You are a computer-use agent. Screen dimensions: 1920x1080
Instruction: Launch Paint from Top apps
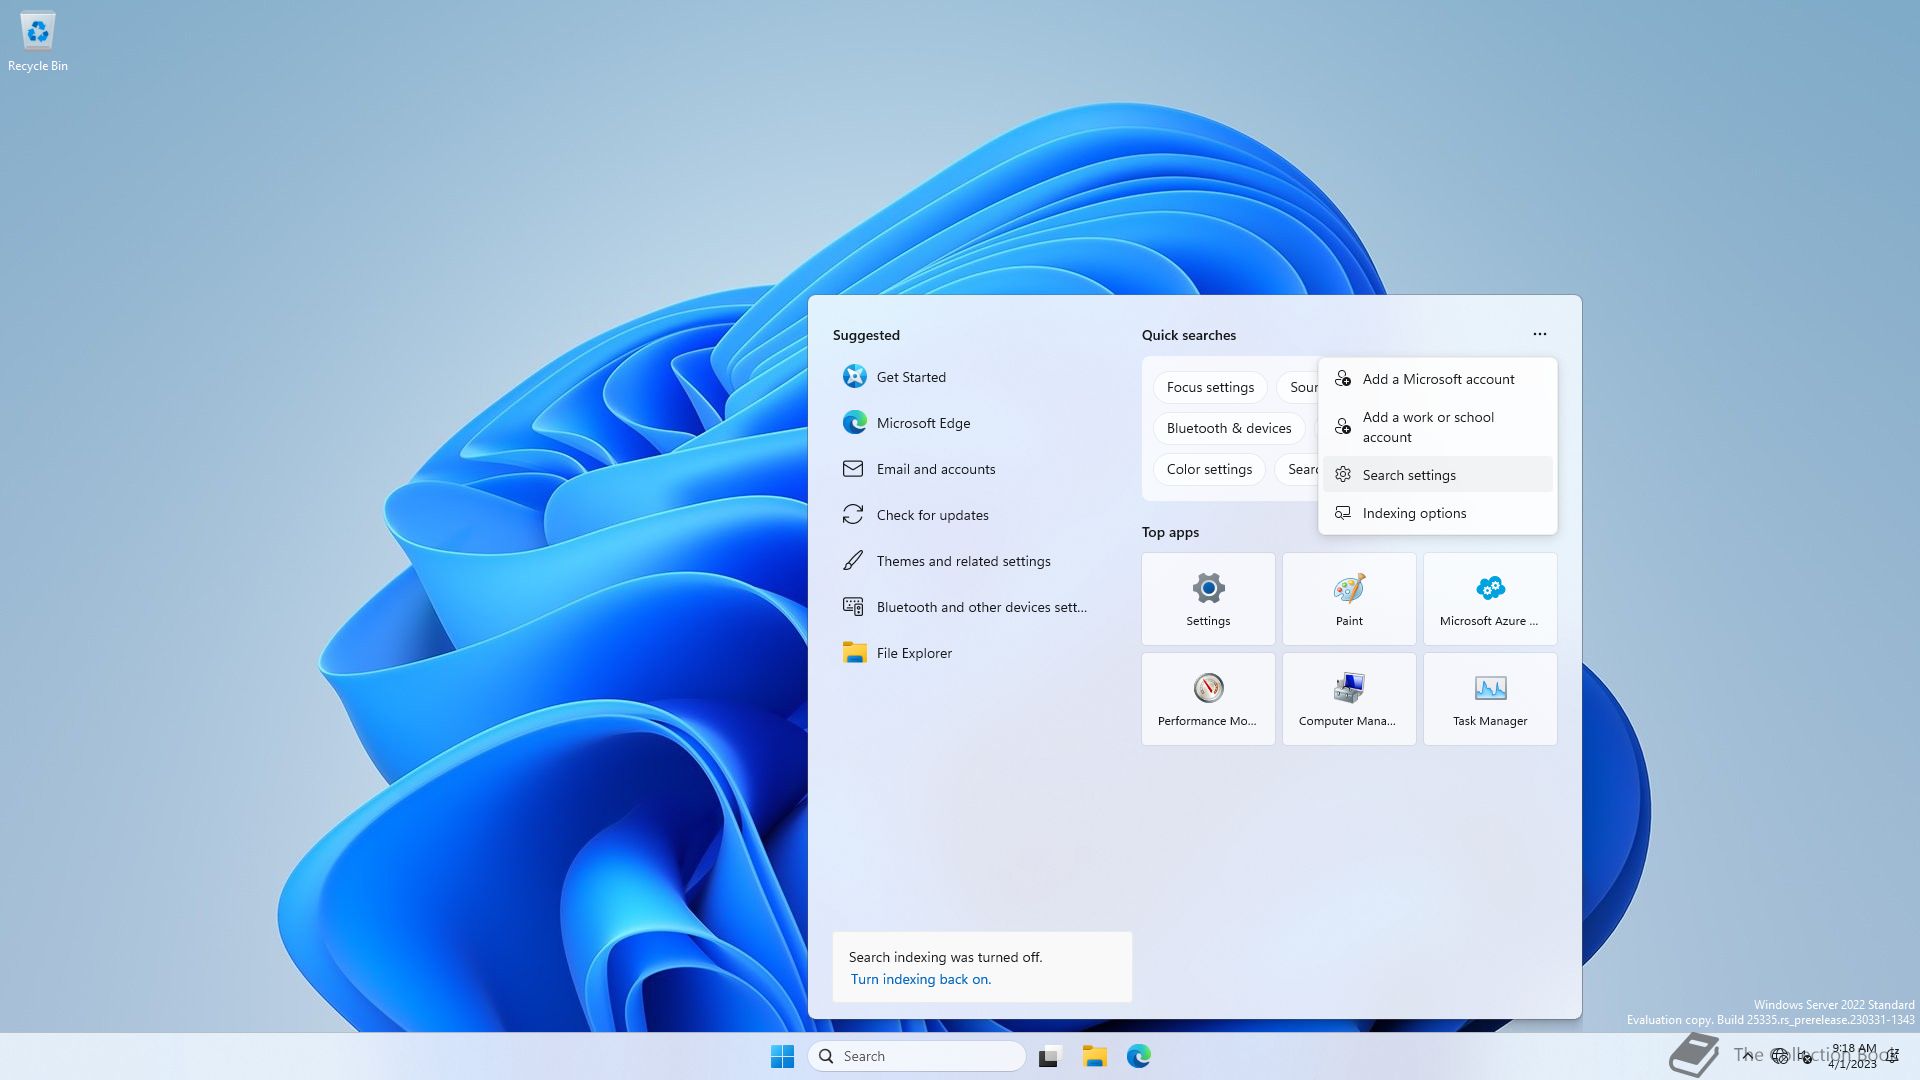pyautogui.click(x=1349, y=599)
